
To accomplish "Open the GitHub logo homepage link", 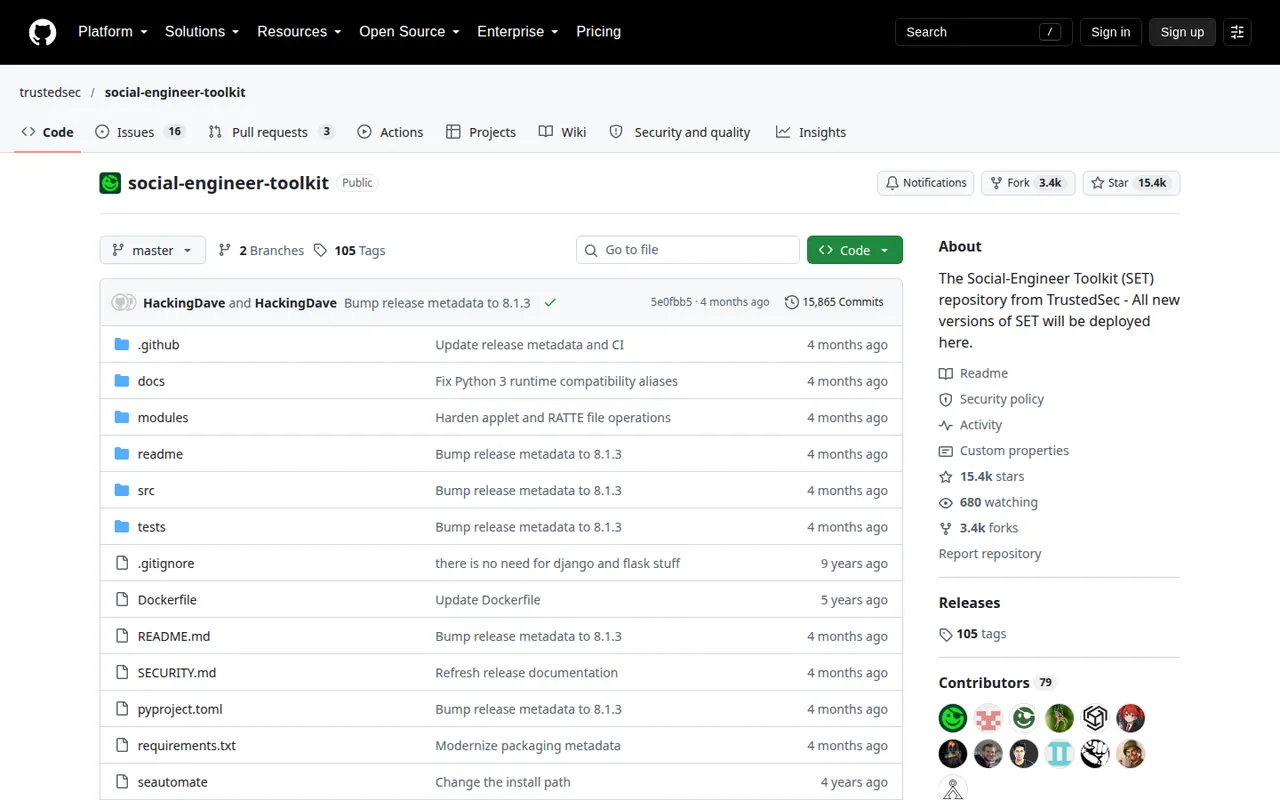I will coord(42,32).
